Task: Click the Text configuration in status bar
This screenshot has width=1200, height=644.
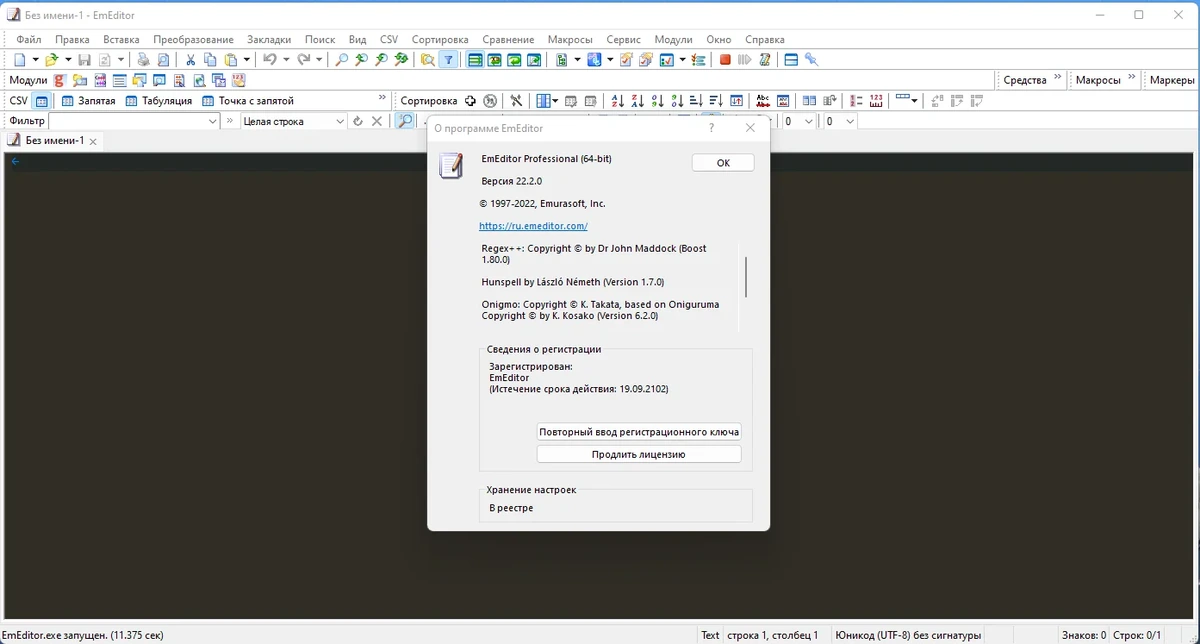Action: click(710, 635)
